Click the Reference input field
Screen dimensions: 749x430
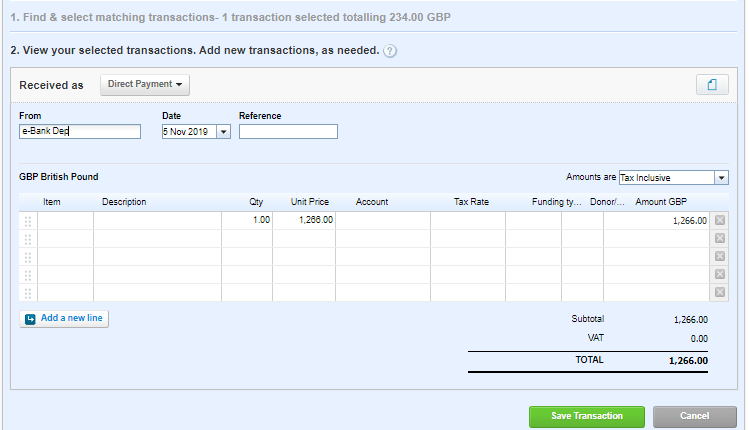pos(288,131)
